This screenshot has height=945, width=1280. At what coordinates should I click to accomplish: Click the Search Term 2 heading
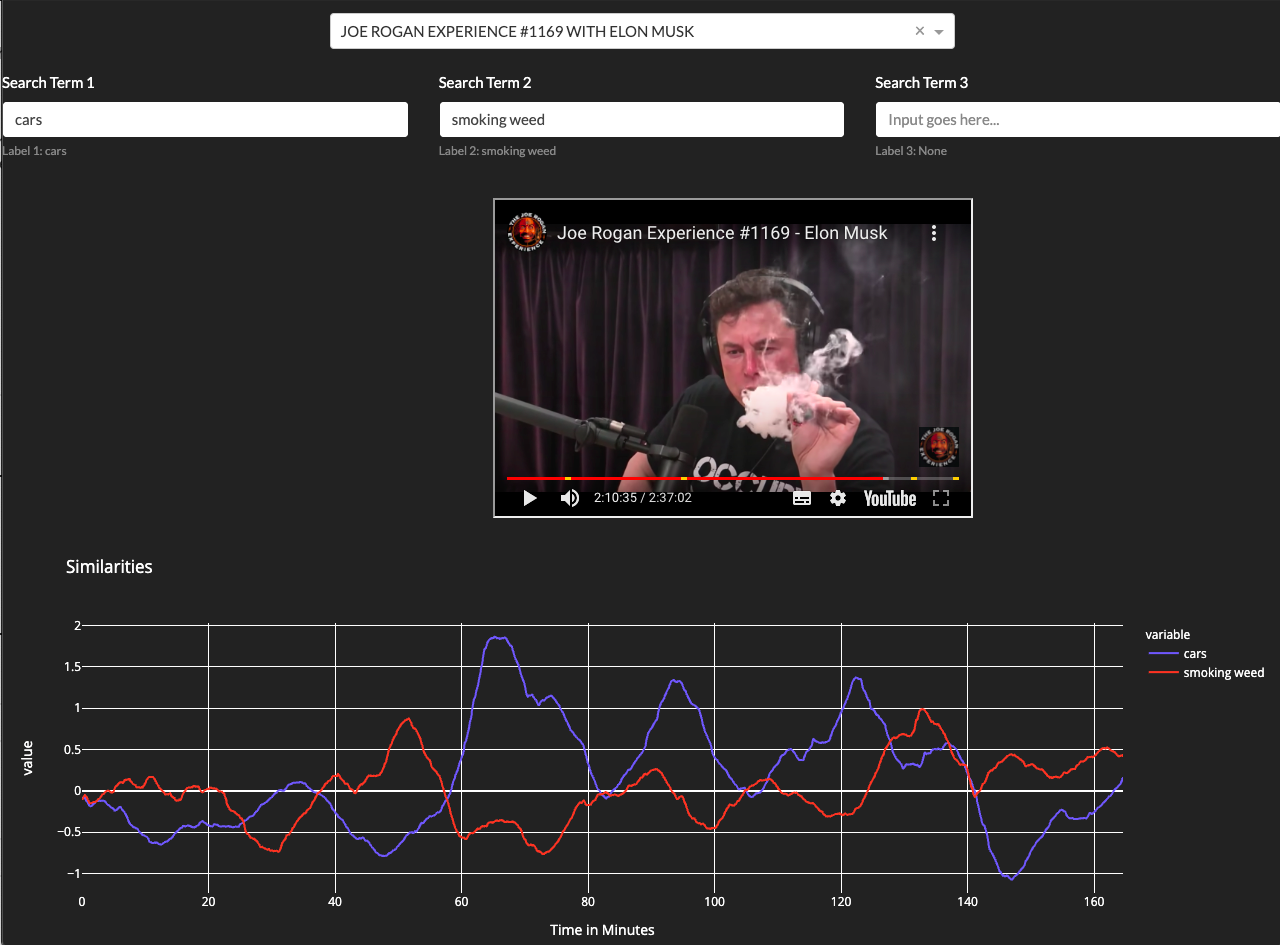click(485, 83)
